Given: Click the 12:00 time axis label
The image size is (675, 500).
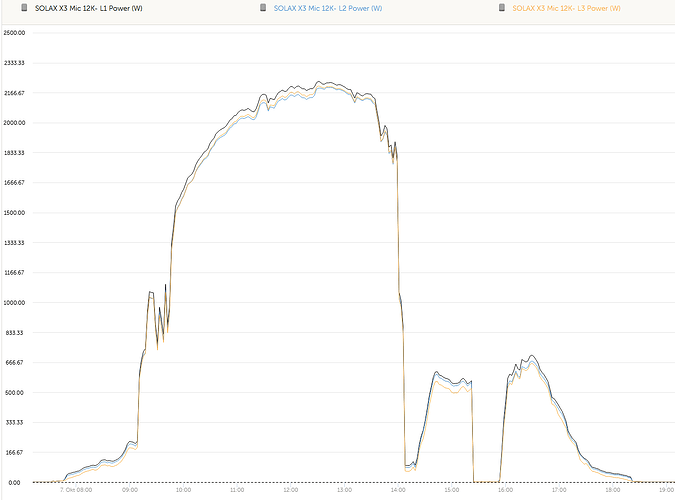Looking at the screenshot, I should 291,490.
